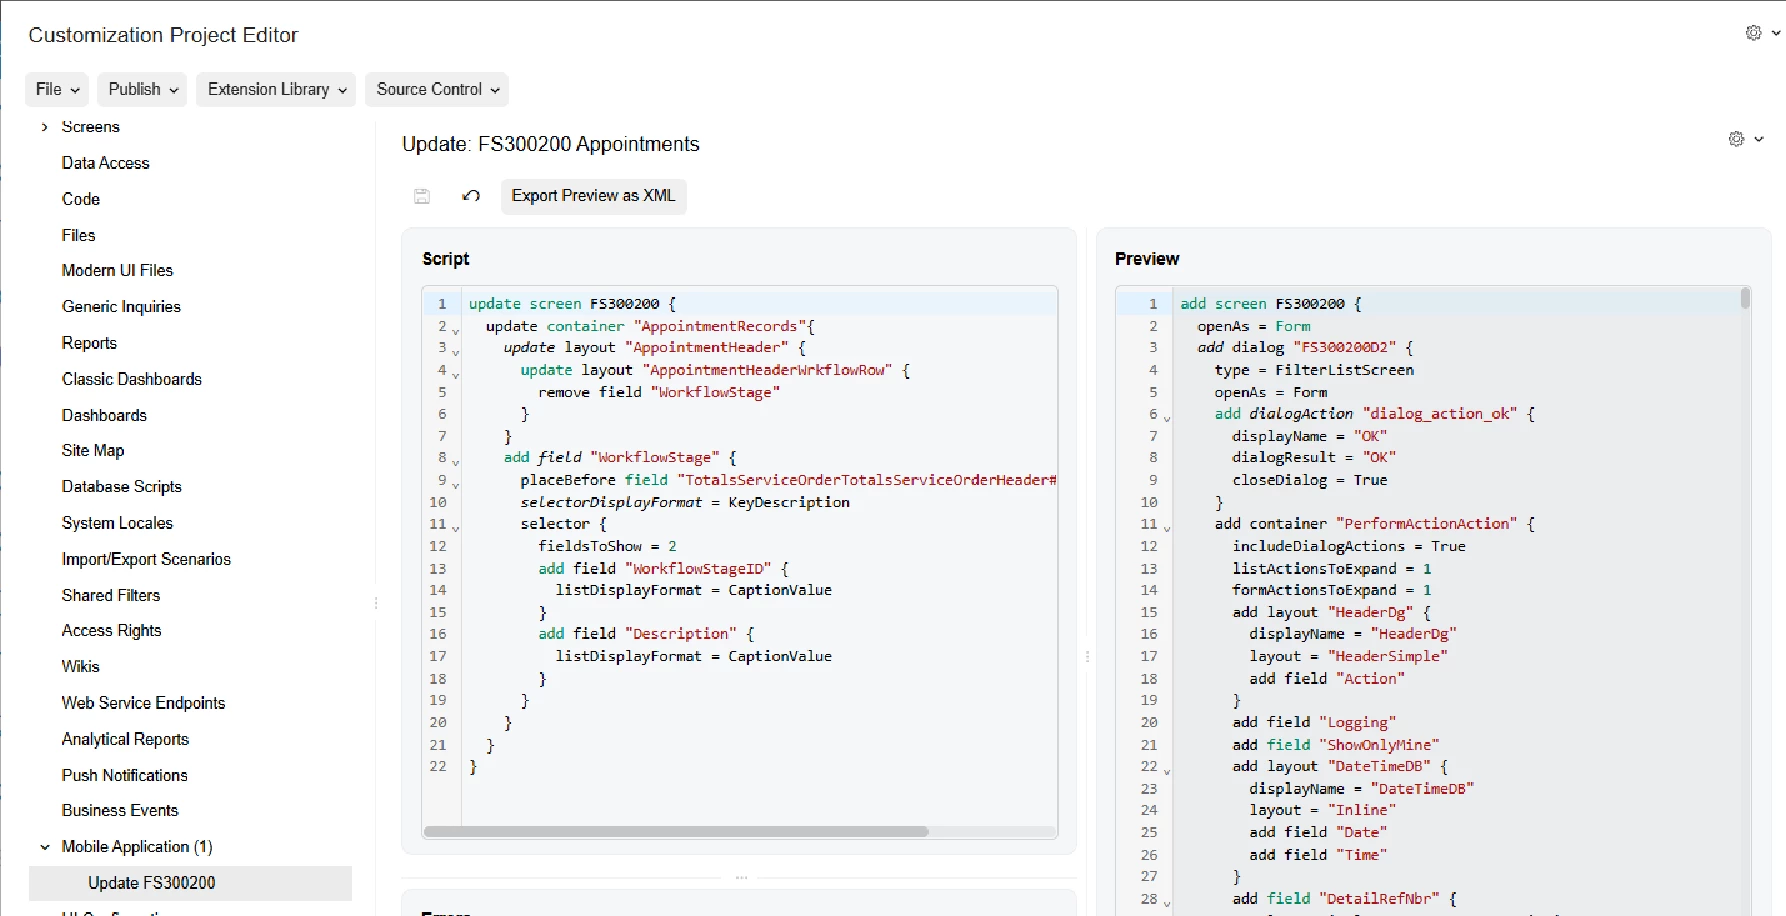This screenshot has height=916, width=1786.
Task: Open the Extension Library menu
Action: click(276, 89)
